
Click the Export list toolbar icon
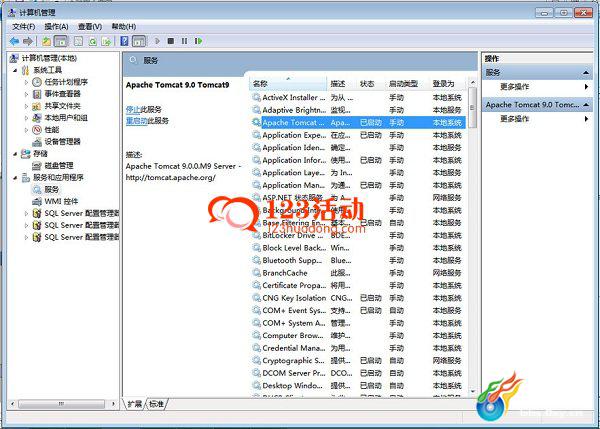[107, 41]
